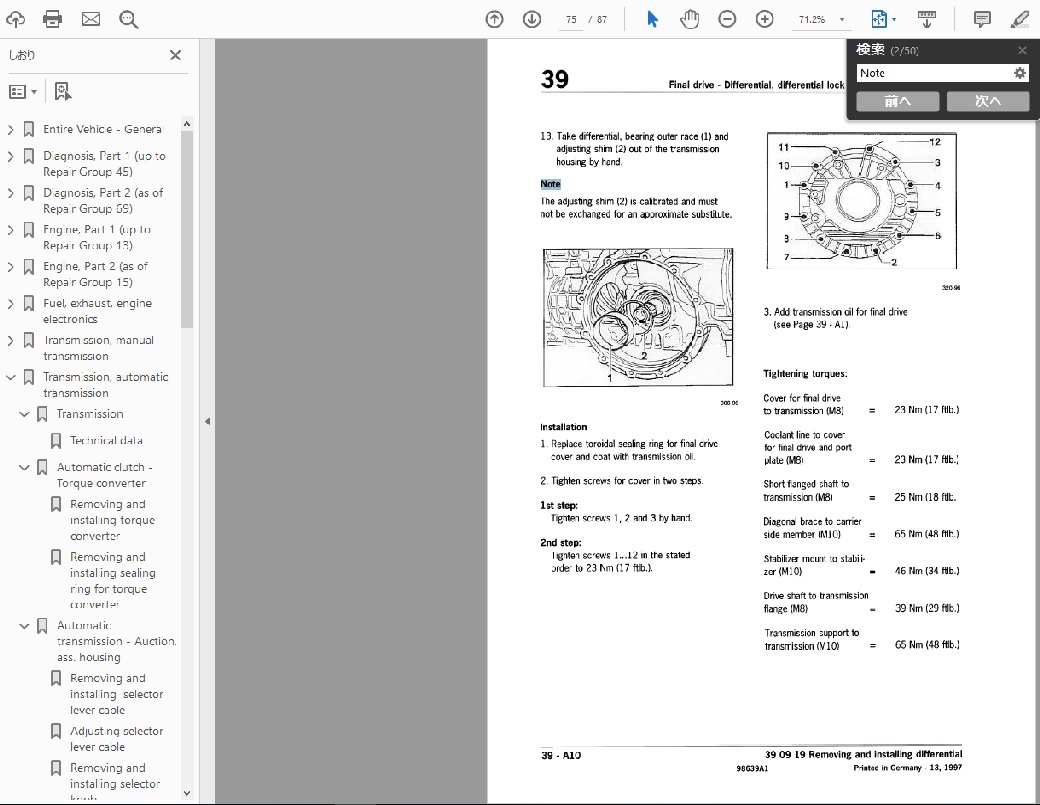Click the page number field showing 75
The image size is (1040, 805).
571,20
